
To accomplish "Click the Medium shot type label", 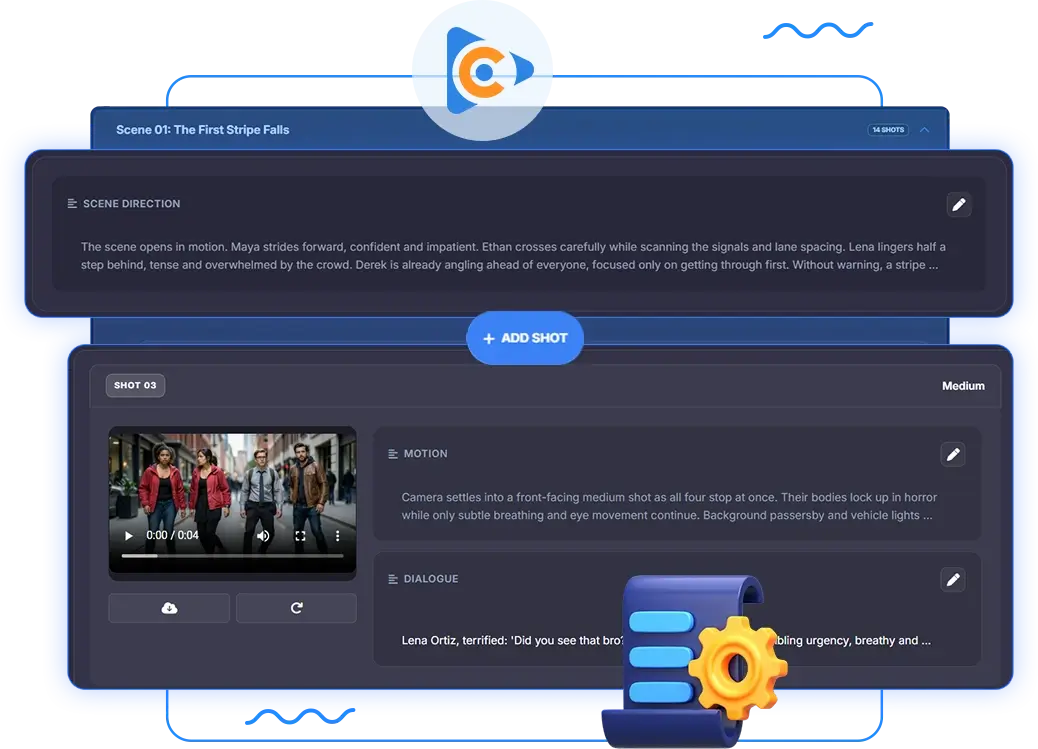I will 963,386.
